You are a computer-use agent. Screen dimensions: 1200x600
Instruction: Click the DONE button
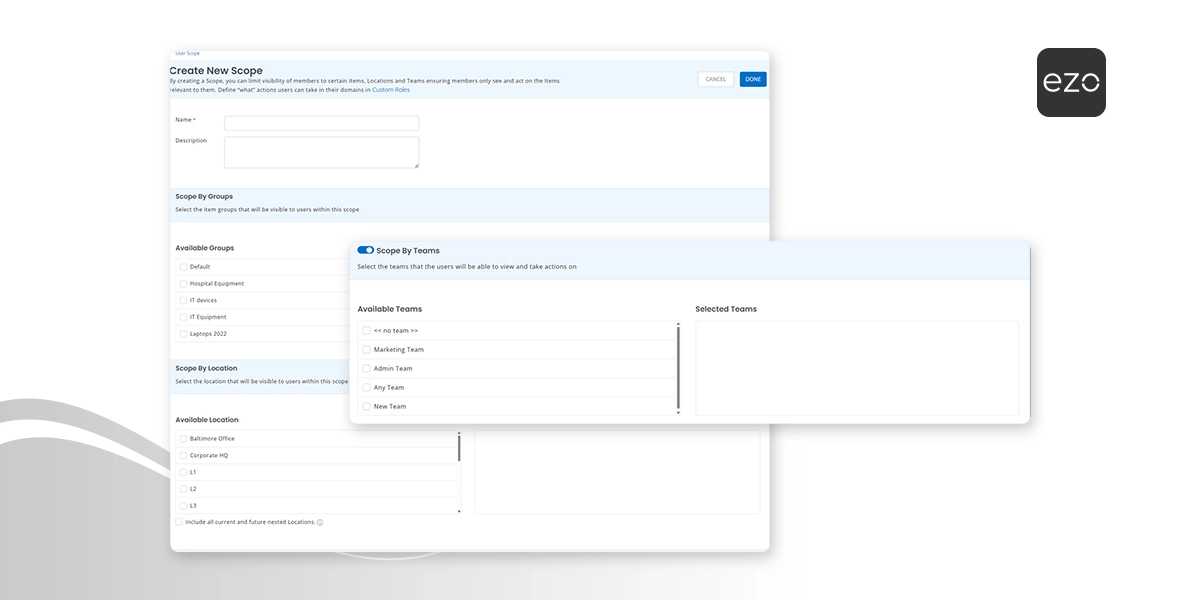pyautogui.click(x=752, y=78)
